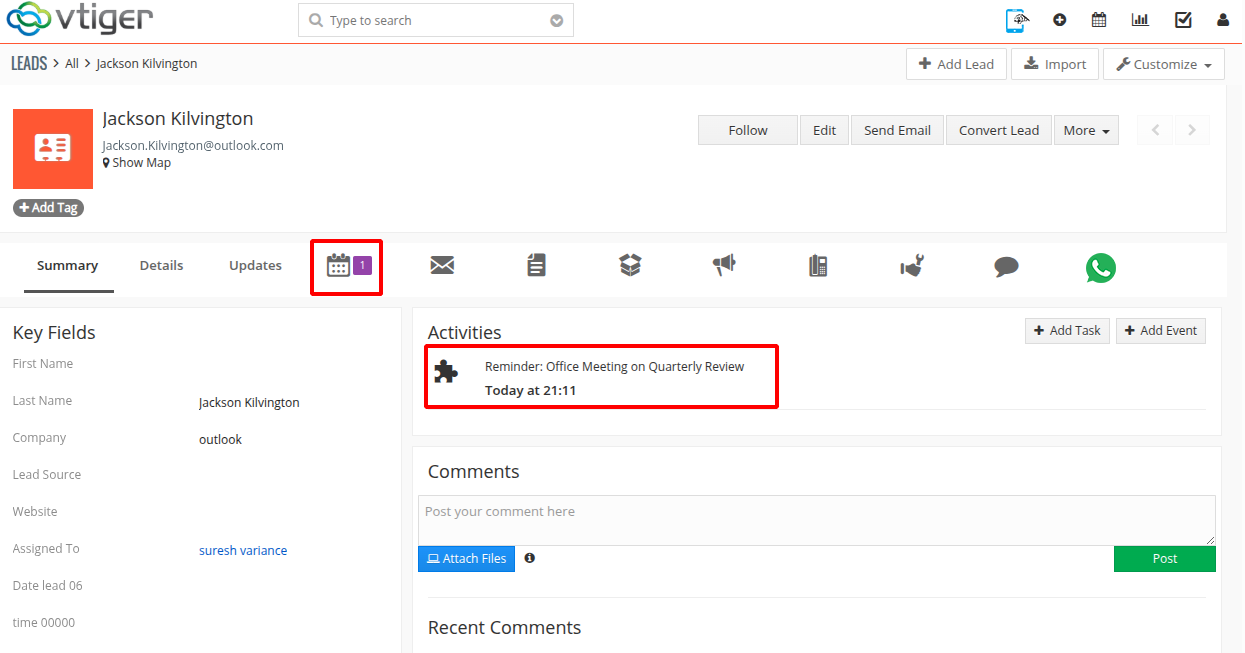Open the chat bubble comments tab icon

[x=1006, y=267]
